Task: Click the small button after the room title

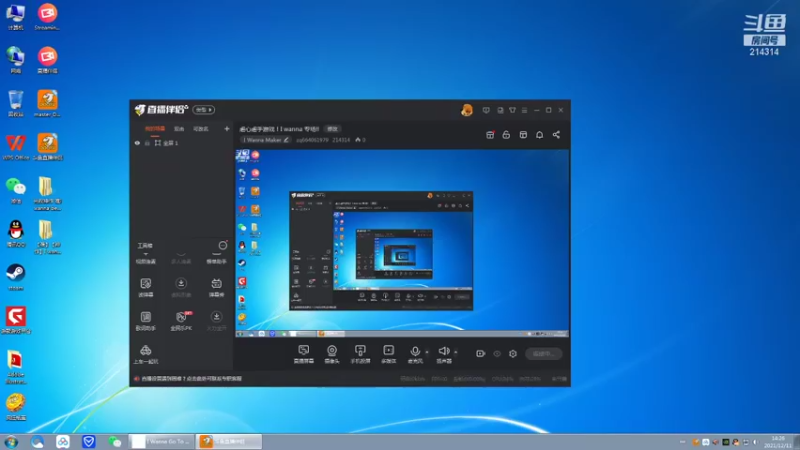Action: click(333, 129)
